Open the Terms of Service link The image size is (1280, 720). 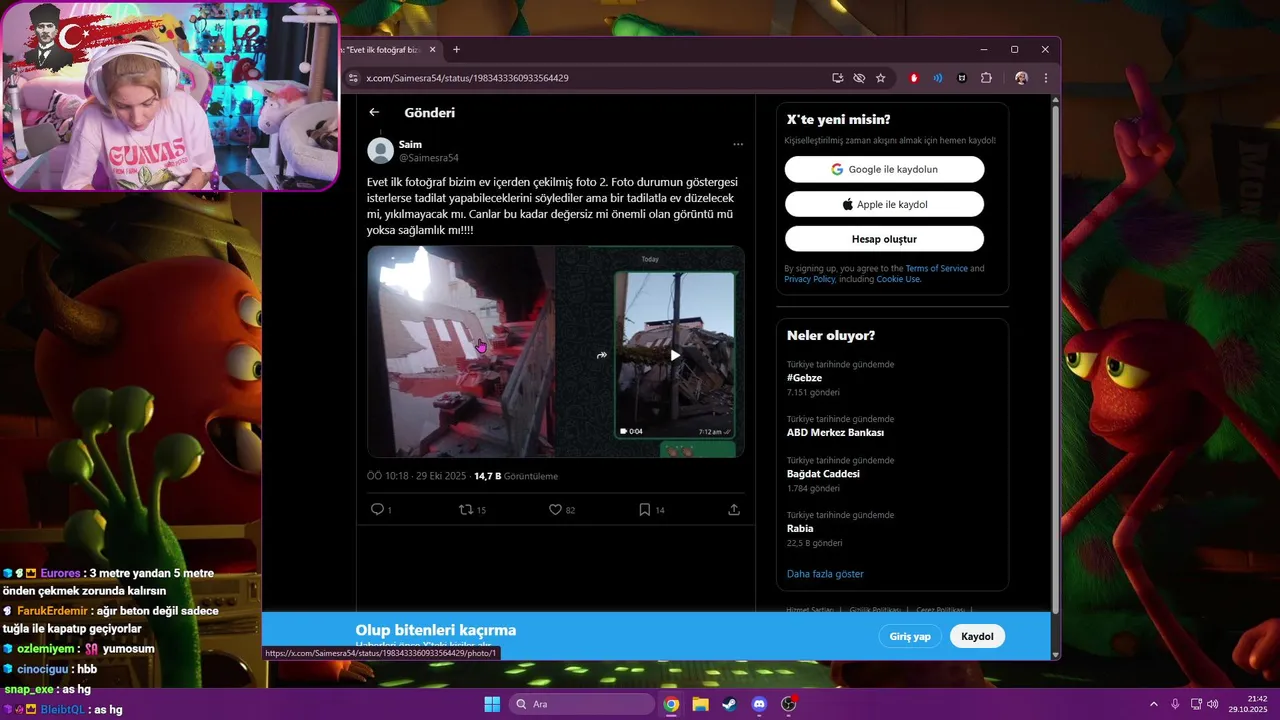coord(936,268)
